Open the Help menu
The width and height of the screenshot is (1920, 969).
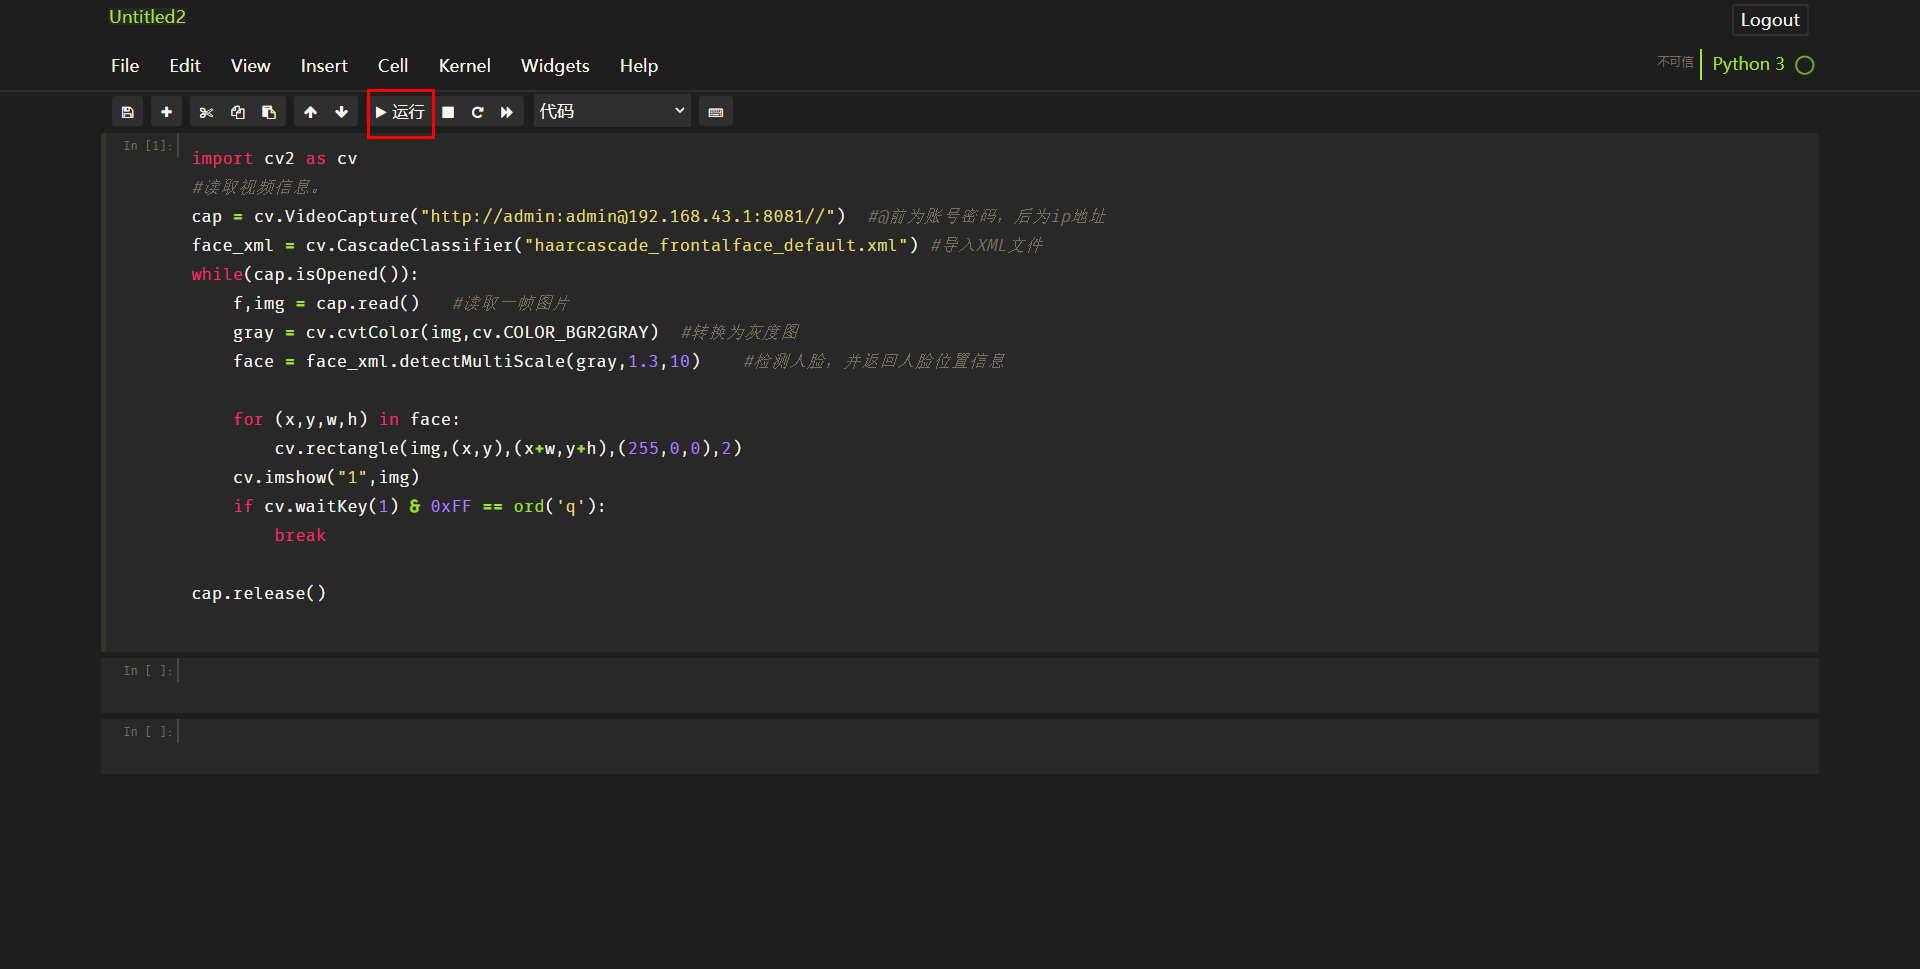639,66
